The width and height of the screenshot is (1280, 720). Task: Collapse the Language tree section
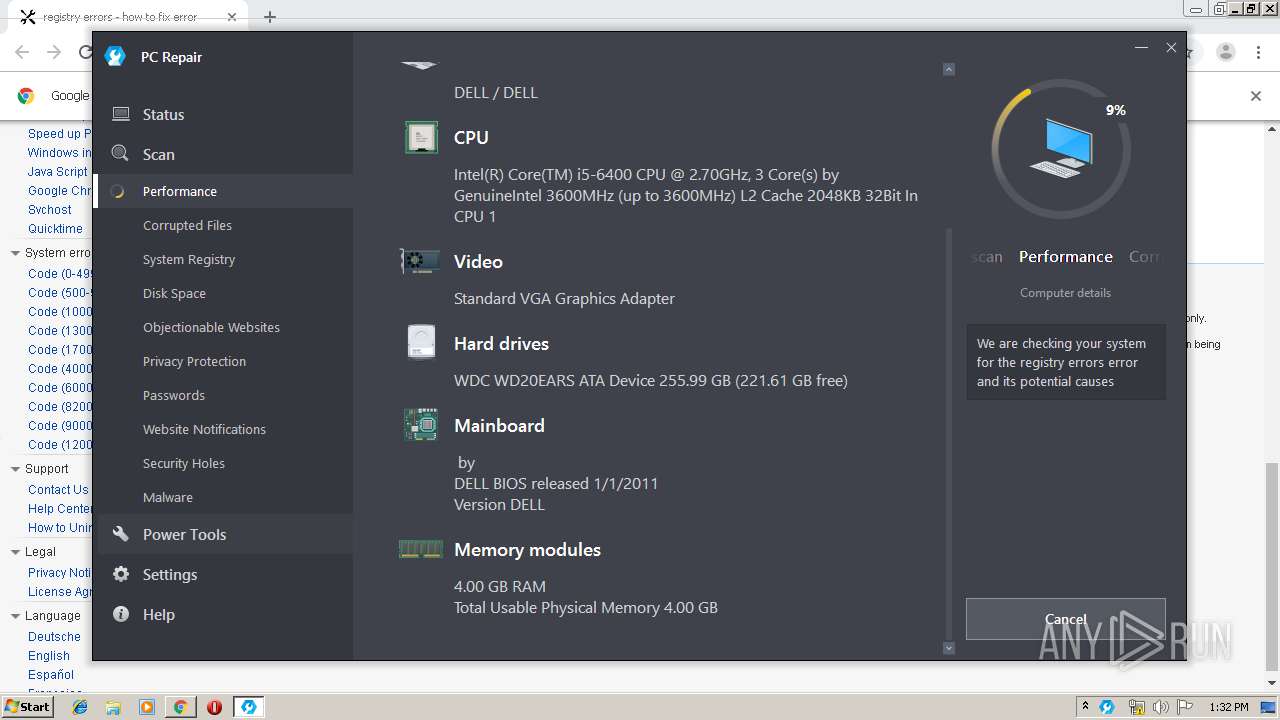pyautogui.click(x=16, y=616)
